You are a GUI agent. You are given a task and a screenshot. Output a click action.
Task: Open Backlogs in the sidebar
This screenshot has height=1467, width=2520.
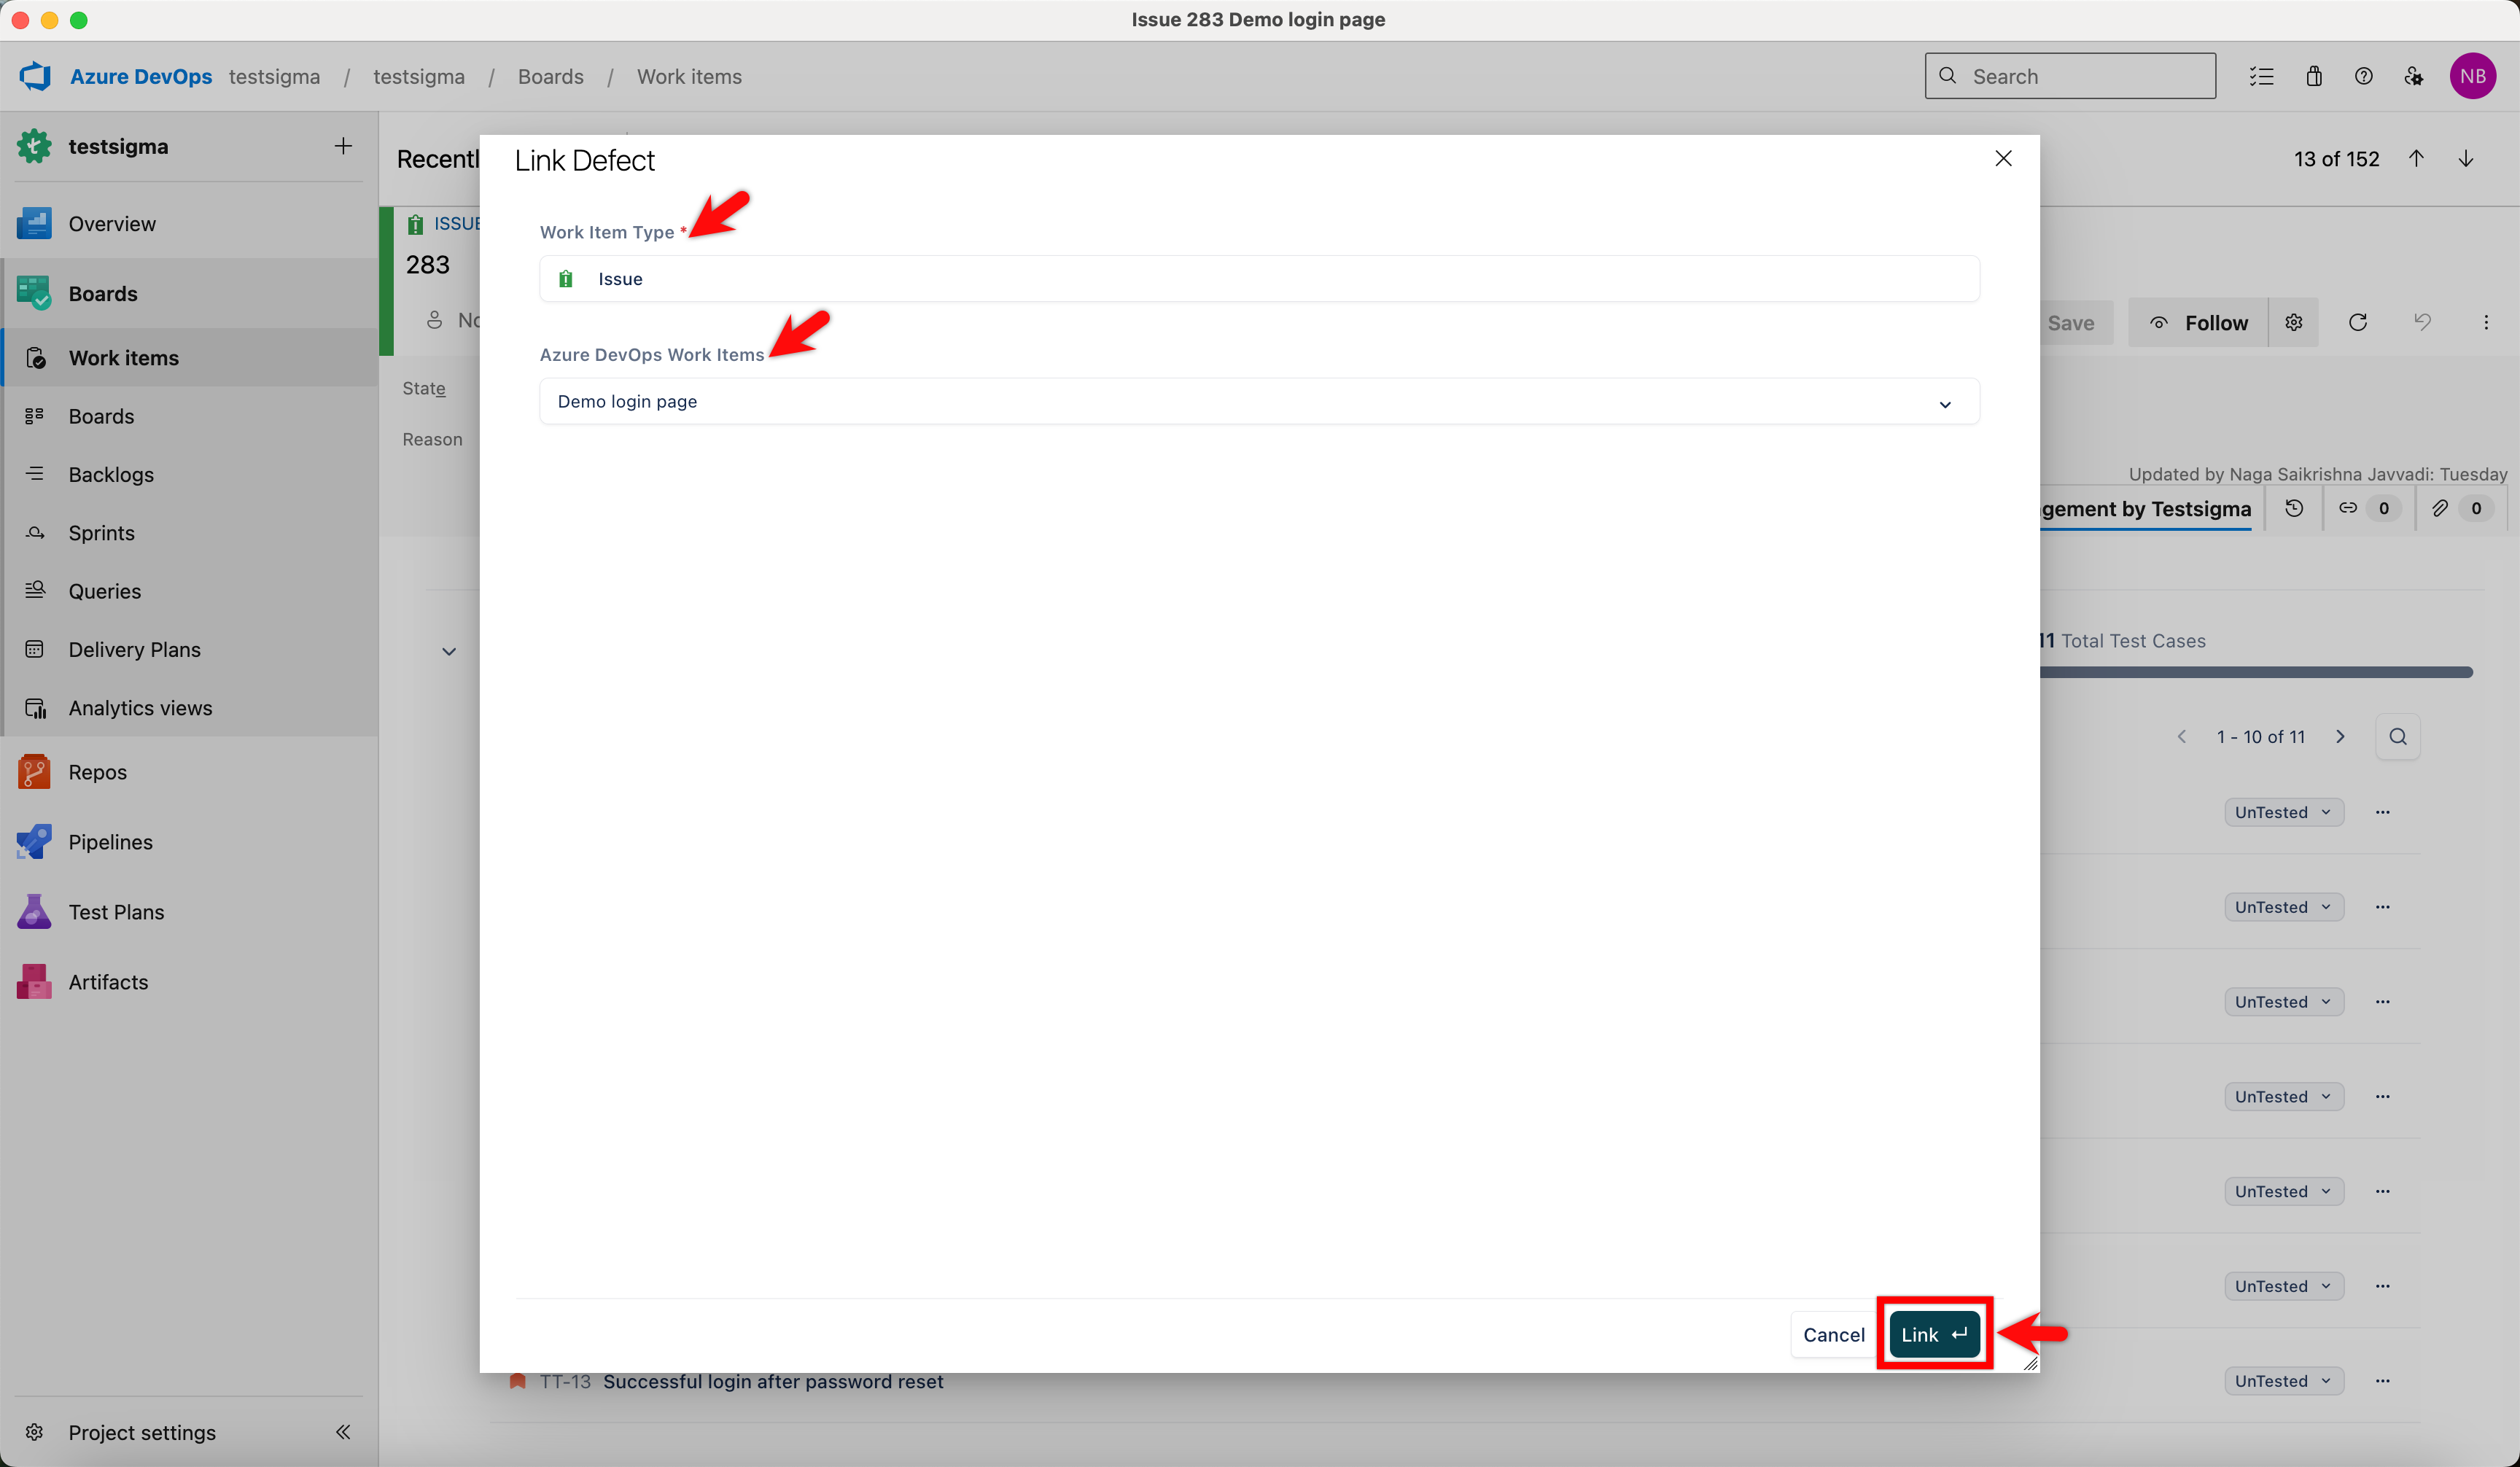(x=189, y=475)
